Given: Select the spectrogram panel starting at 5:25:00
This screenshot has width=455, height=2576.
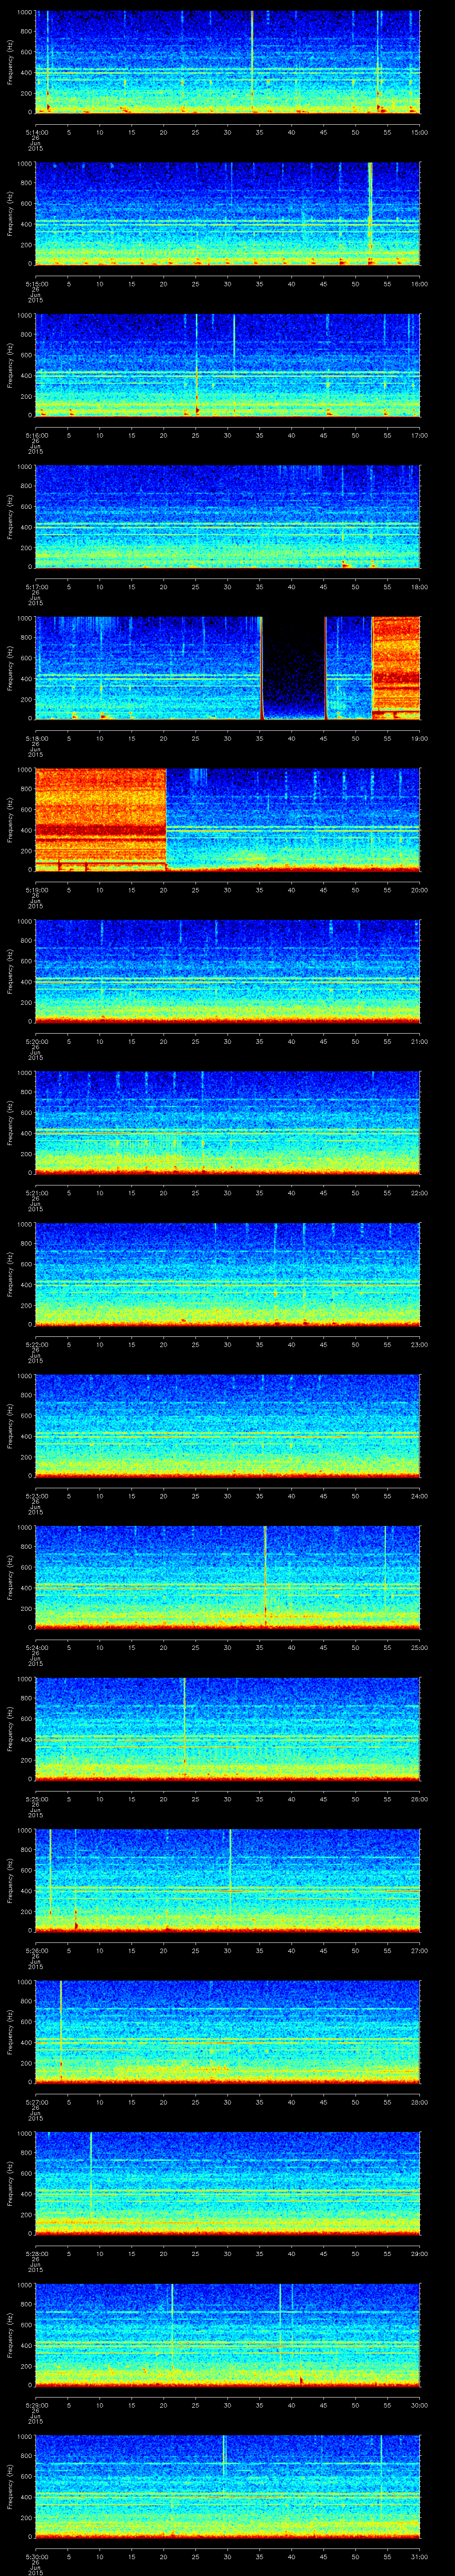Looking at the screenshot, I should (x=227, y=1729).
